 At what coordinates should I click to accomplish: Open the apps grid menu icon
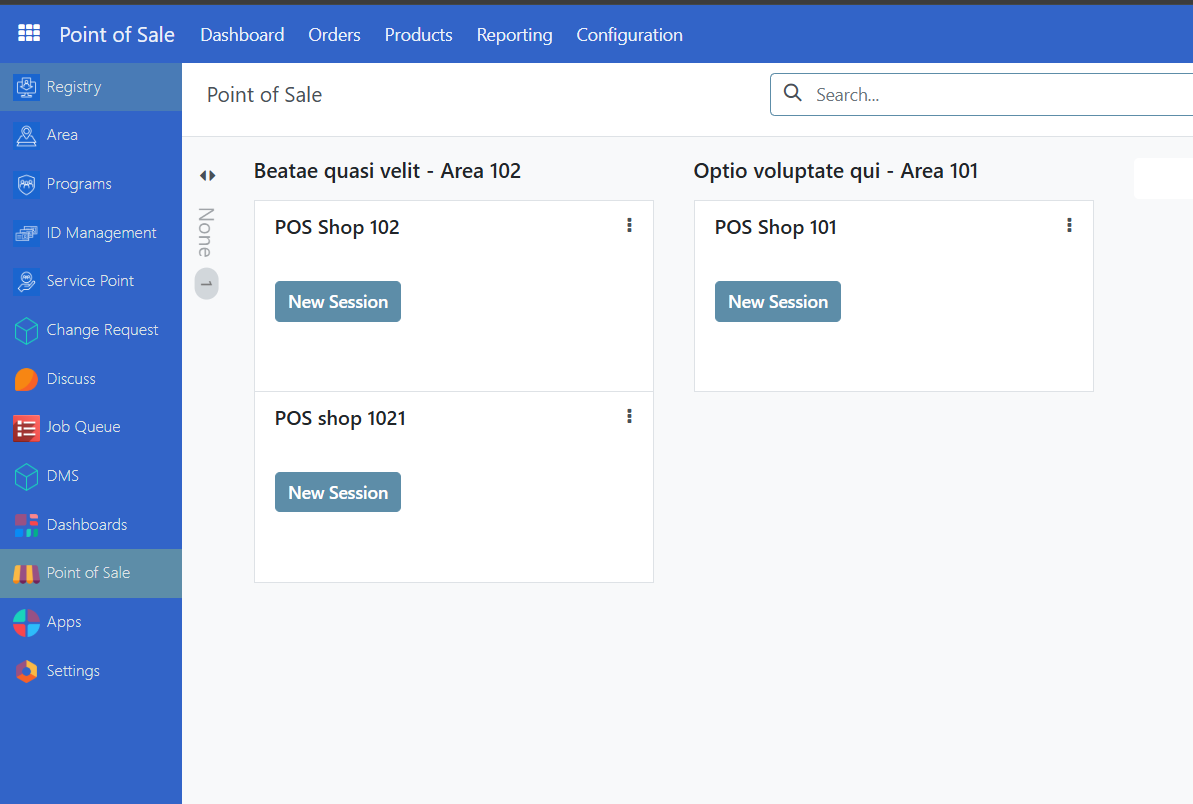[x=29, y=34]
